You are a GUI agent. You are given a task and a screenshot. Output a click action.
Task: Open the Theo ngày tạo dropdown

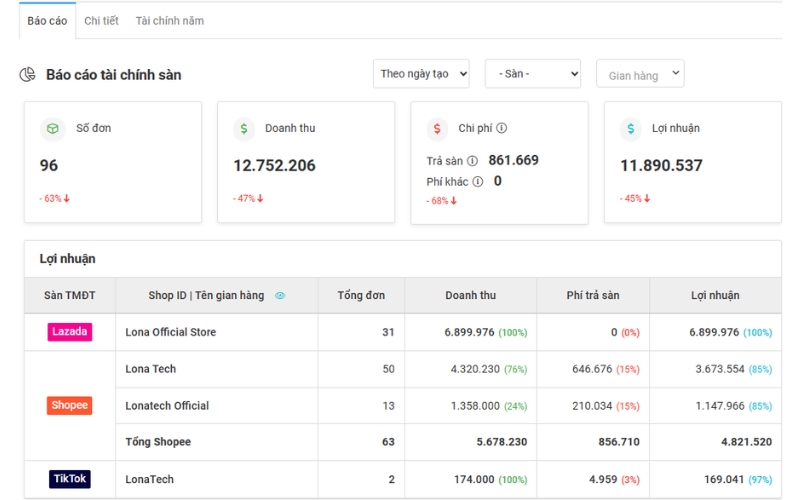coord(421,74)
